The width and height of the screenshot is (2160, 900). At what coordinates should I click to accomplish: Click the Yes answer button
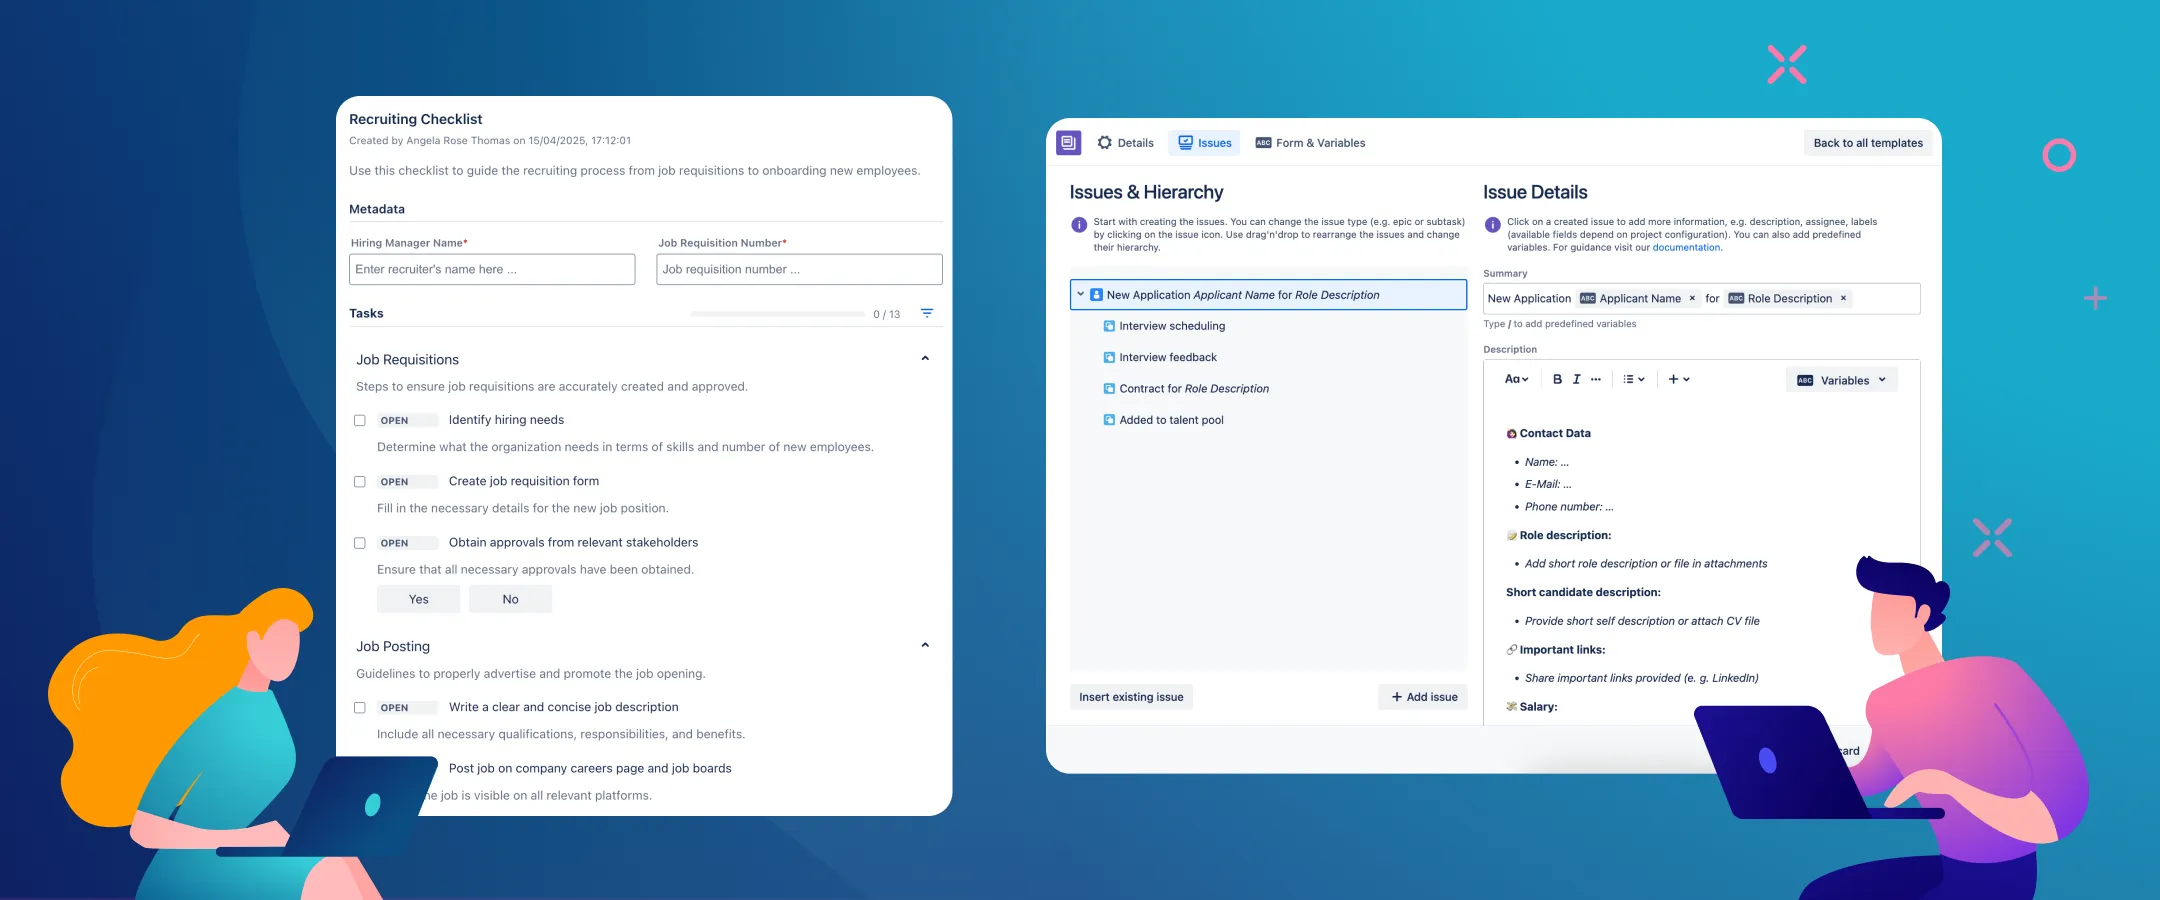pyautogui.click(x=418, y=599)
